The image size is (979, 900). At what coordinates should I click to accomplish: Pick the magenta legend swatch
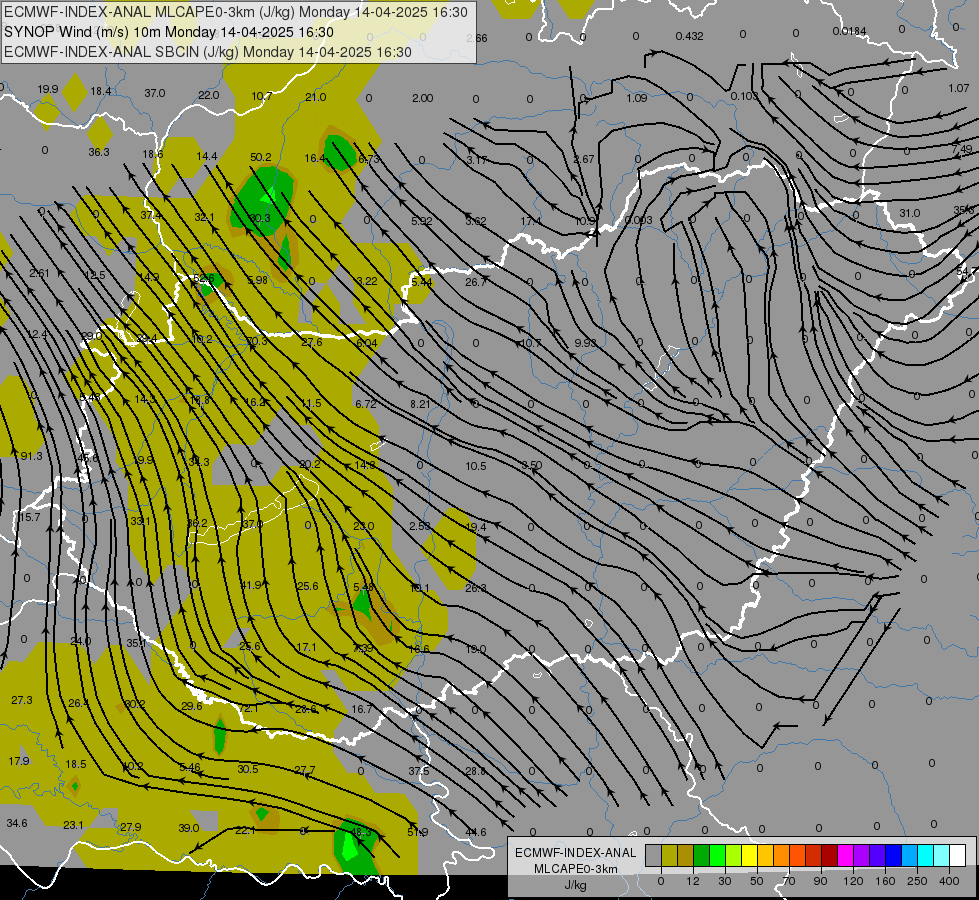tap(845, 856)
